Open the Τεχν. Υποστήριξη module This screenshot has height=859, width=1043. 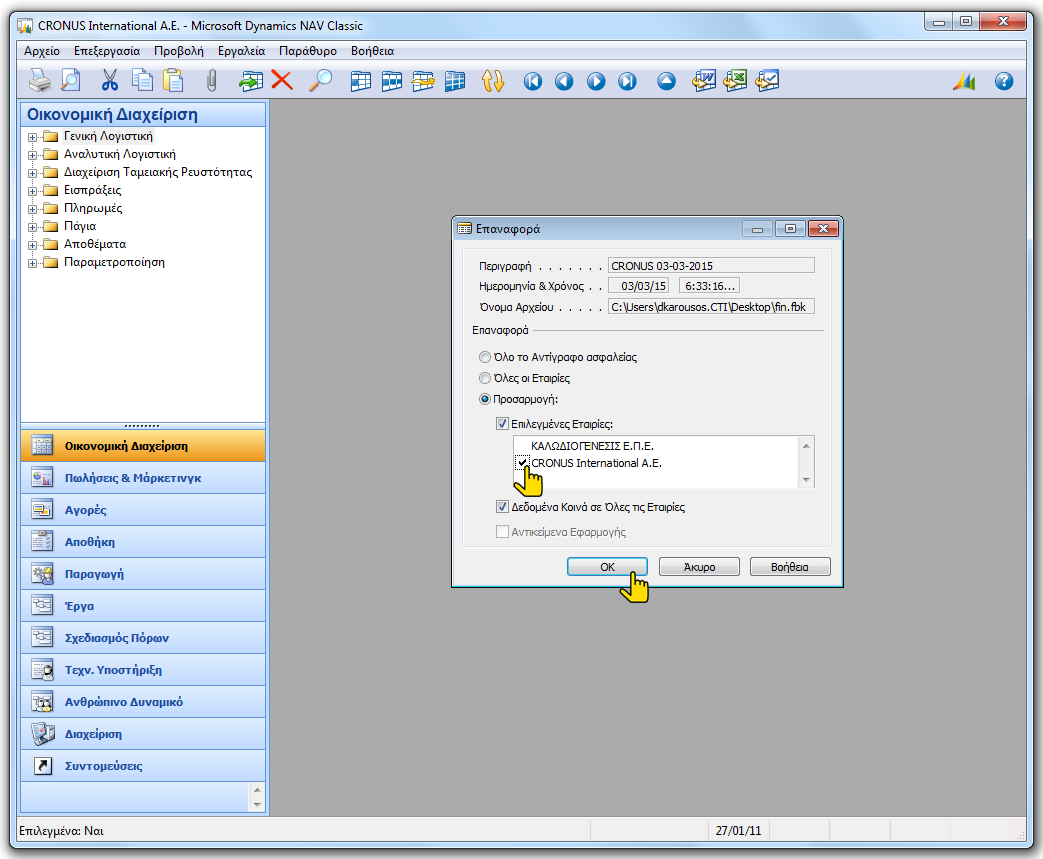143,669
